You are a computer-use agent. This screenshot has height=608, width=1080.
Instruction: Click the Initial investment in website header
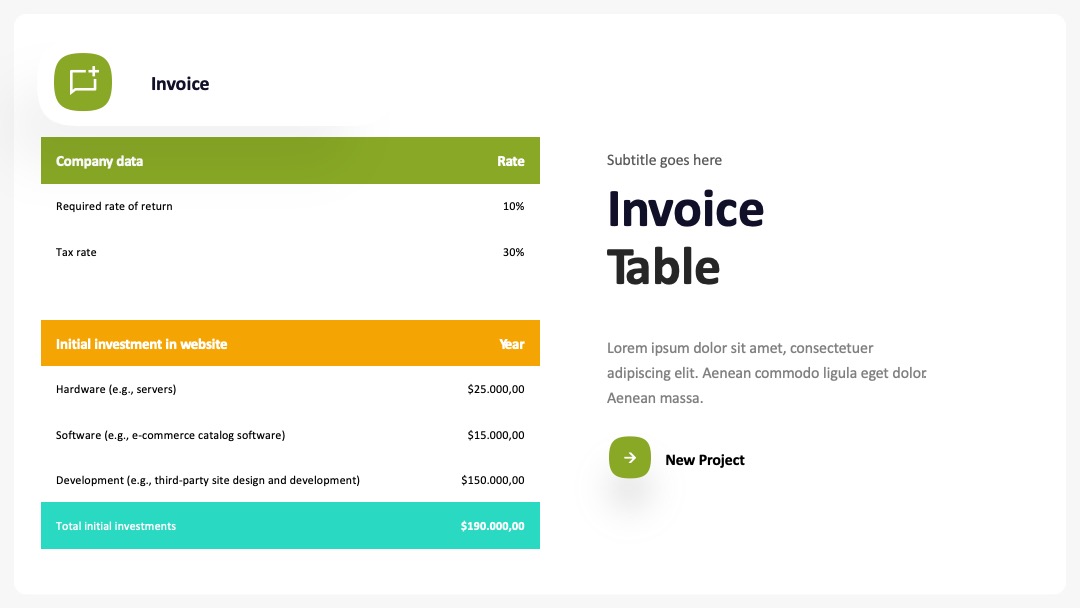pos(141,344)
